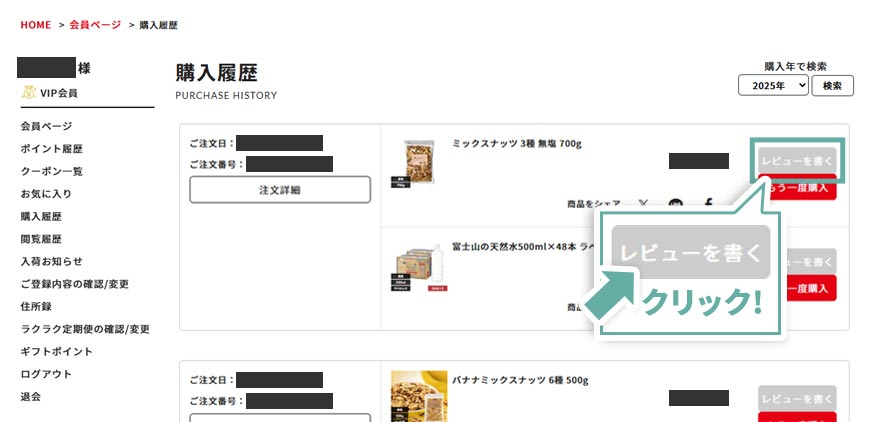Go to HOME breadcrumb link
Viewport: 880px width, 422px height.
[x=35, y=24]
